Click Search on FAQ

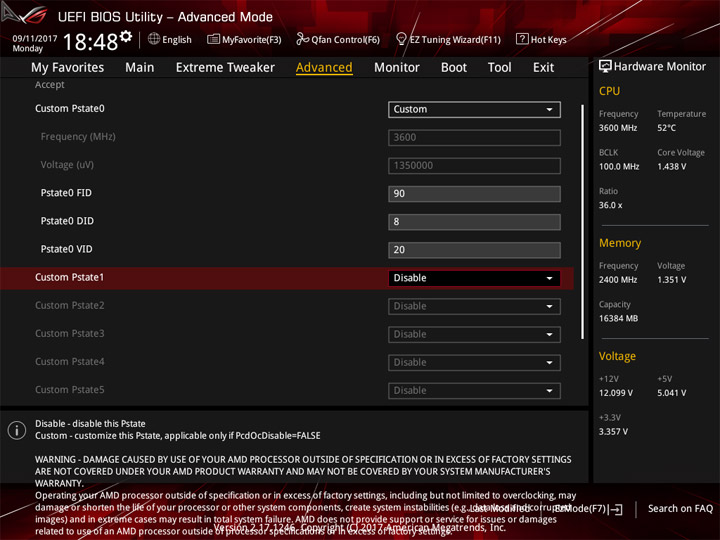point(680,508)
